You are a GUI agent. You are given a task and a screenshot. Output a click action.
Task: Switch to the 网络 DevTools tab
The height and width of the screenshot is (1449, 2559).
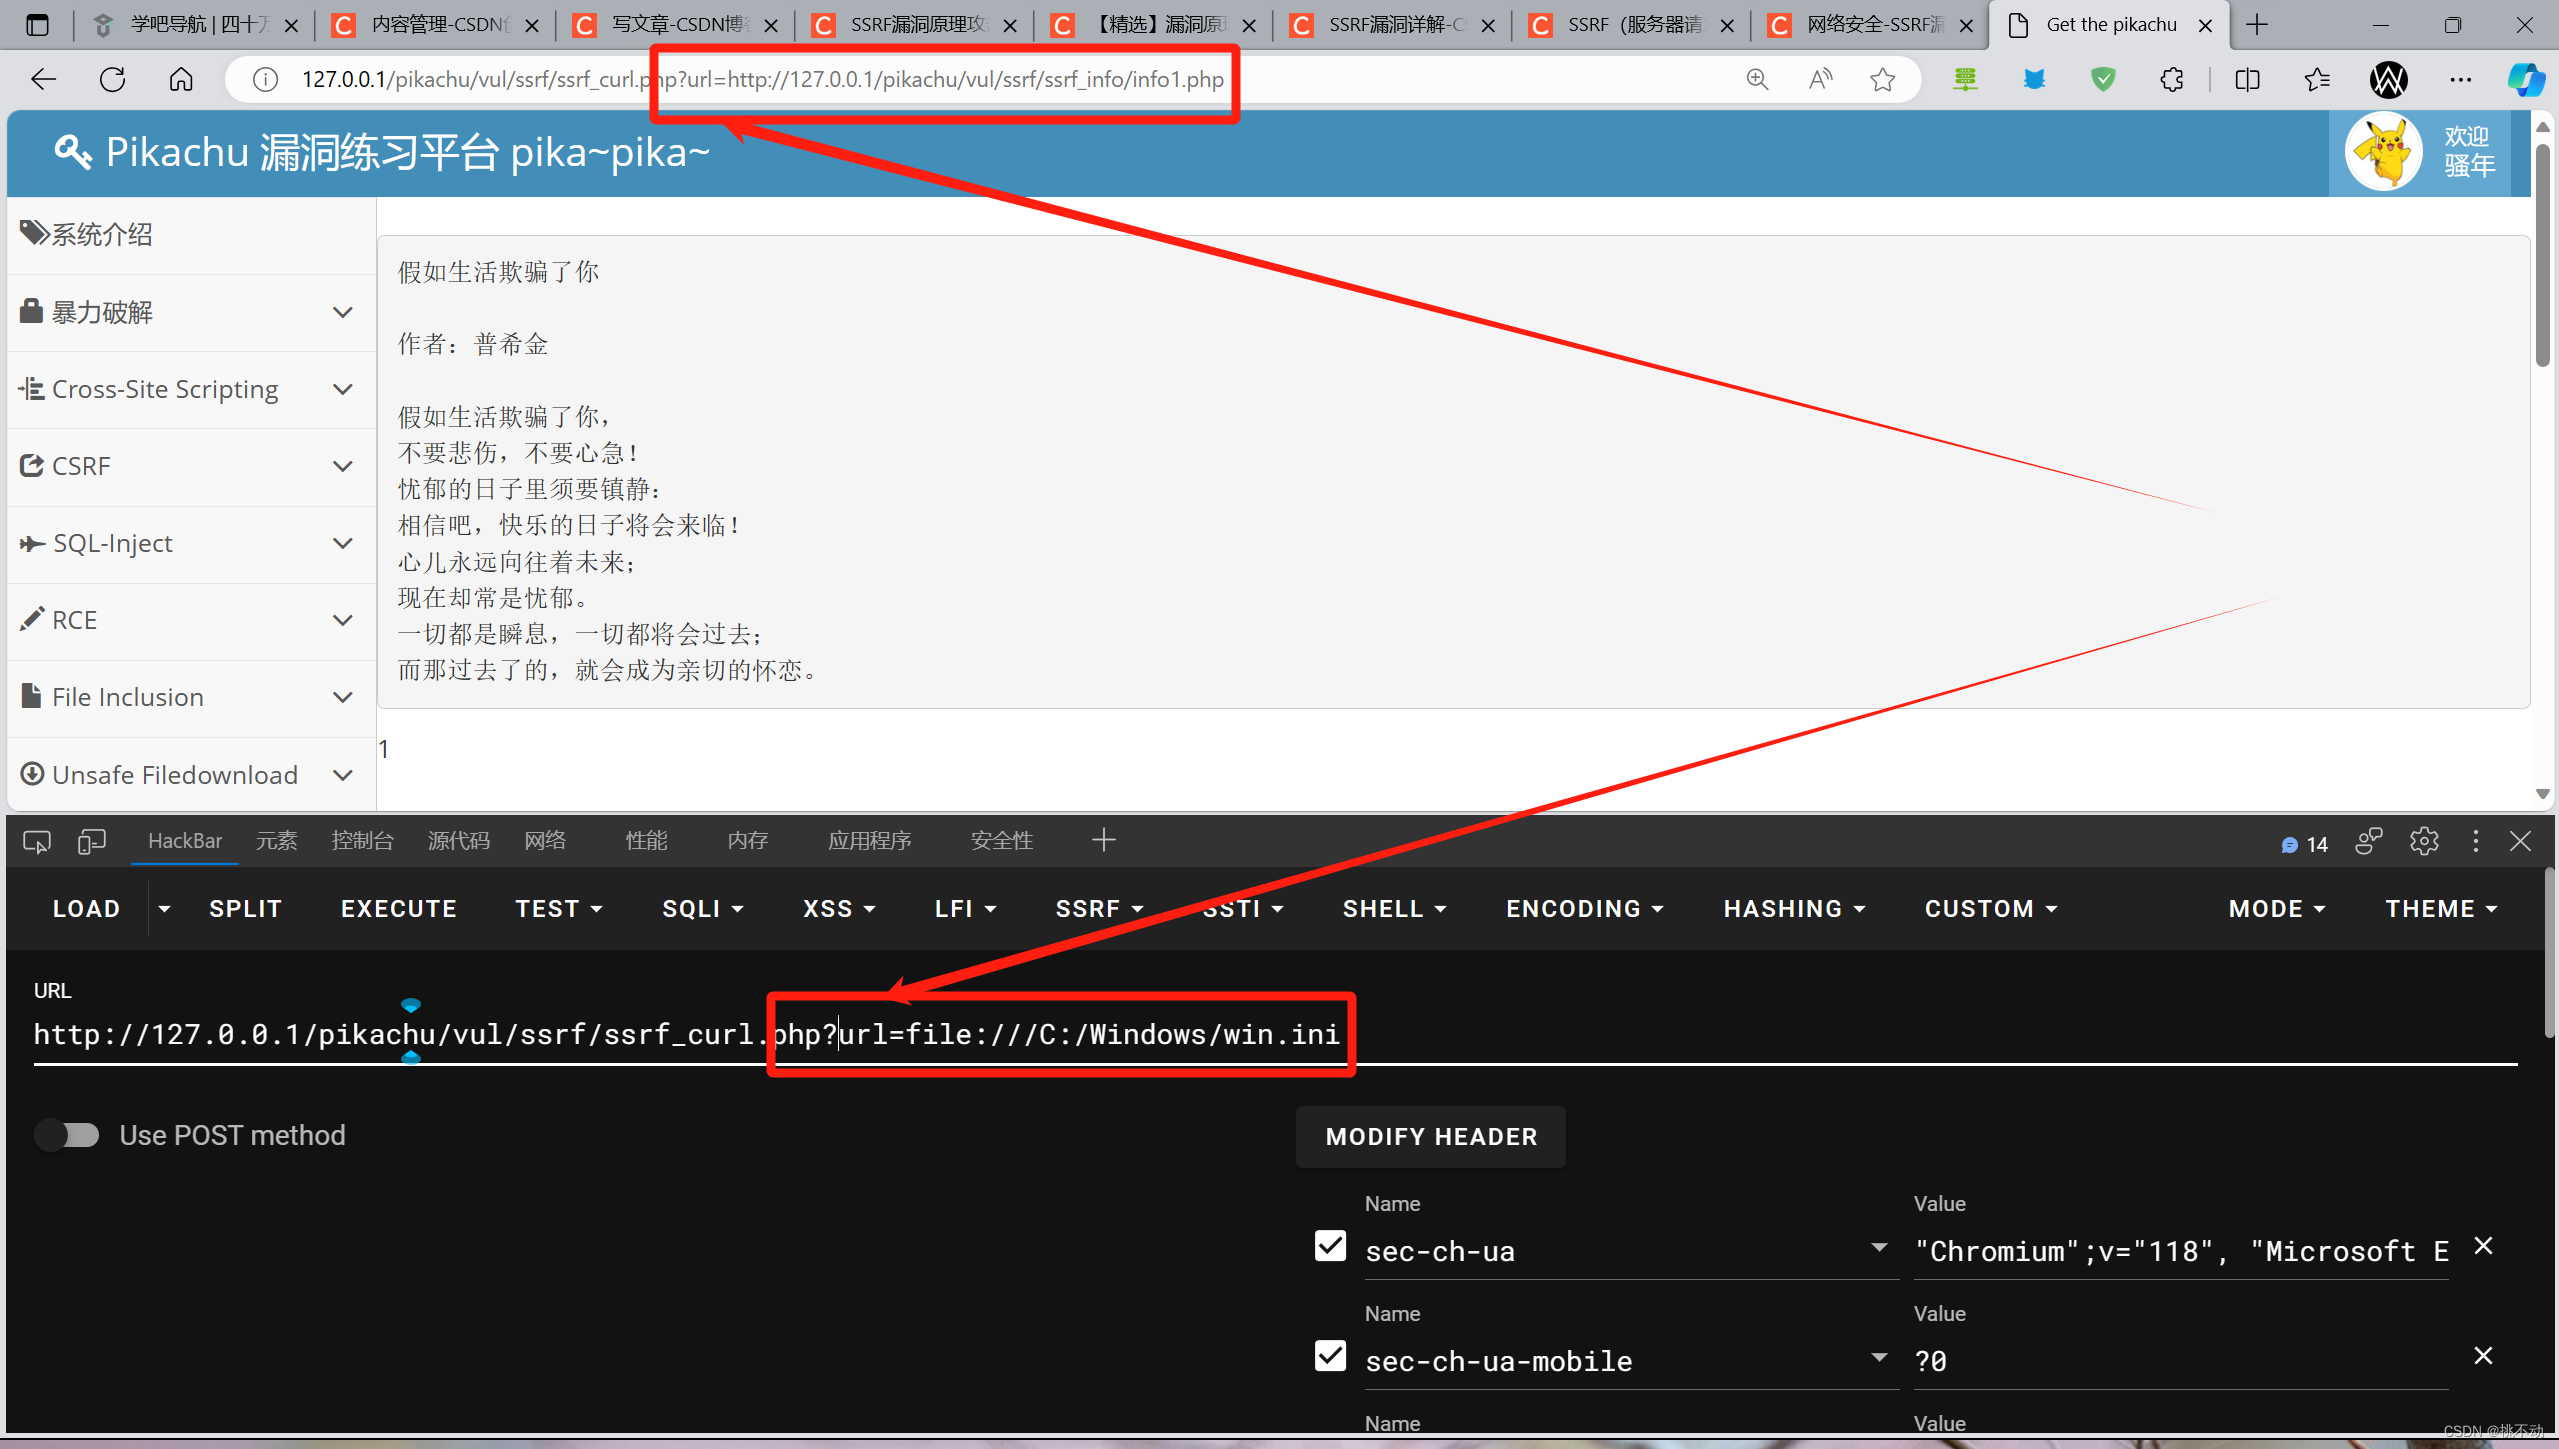[545, 841]
